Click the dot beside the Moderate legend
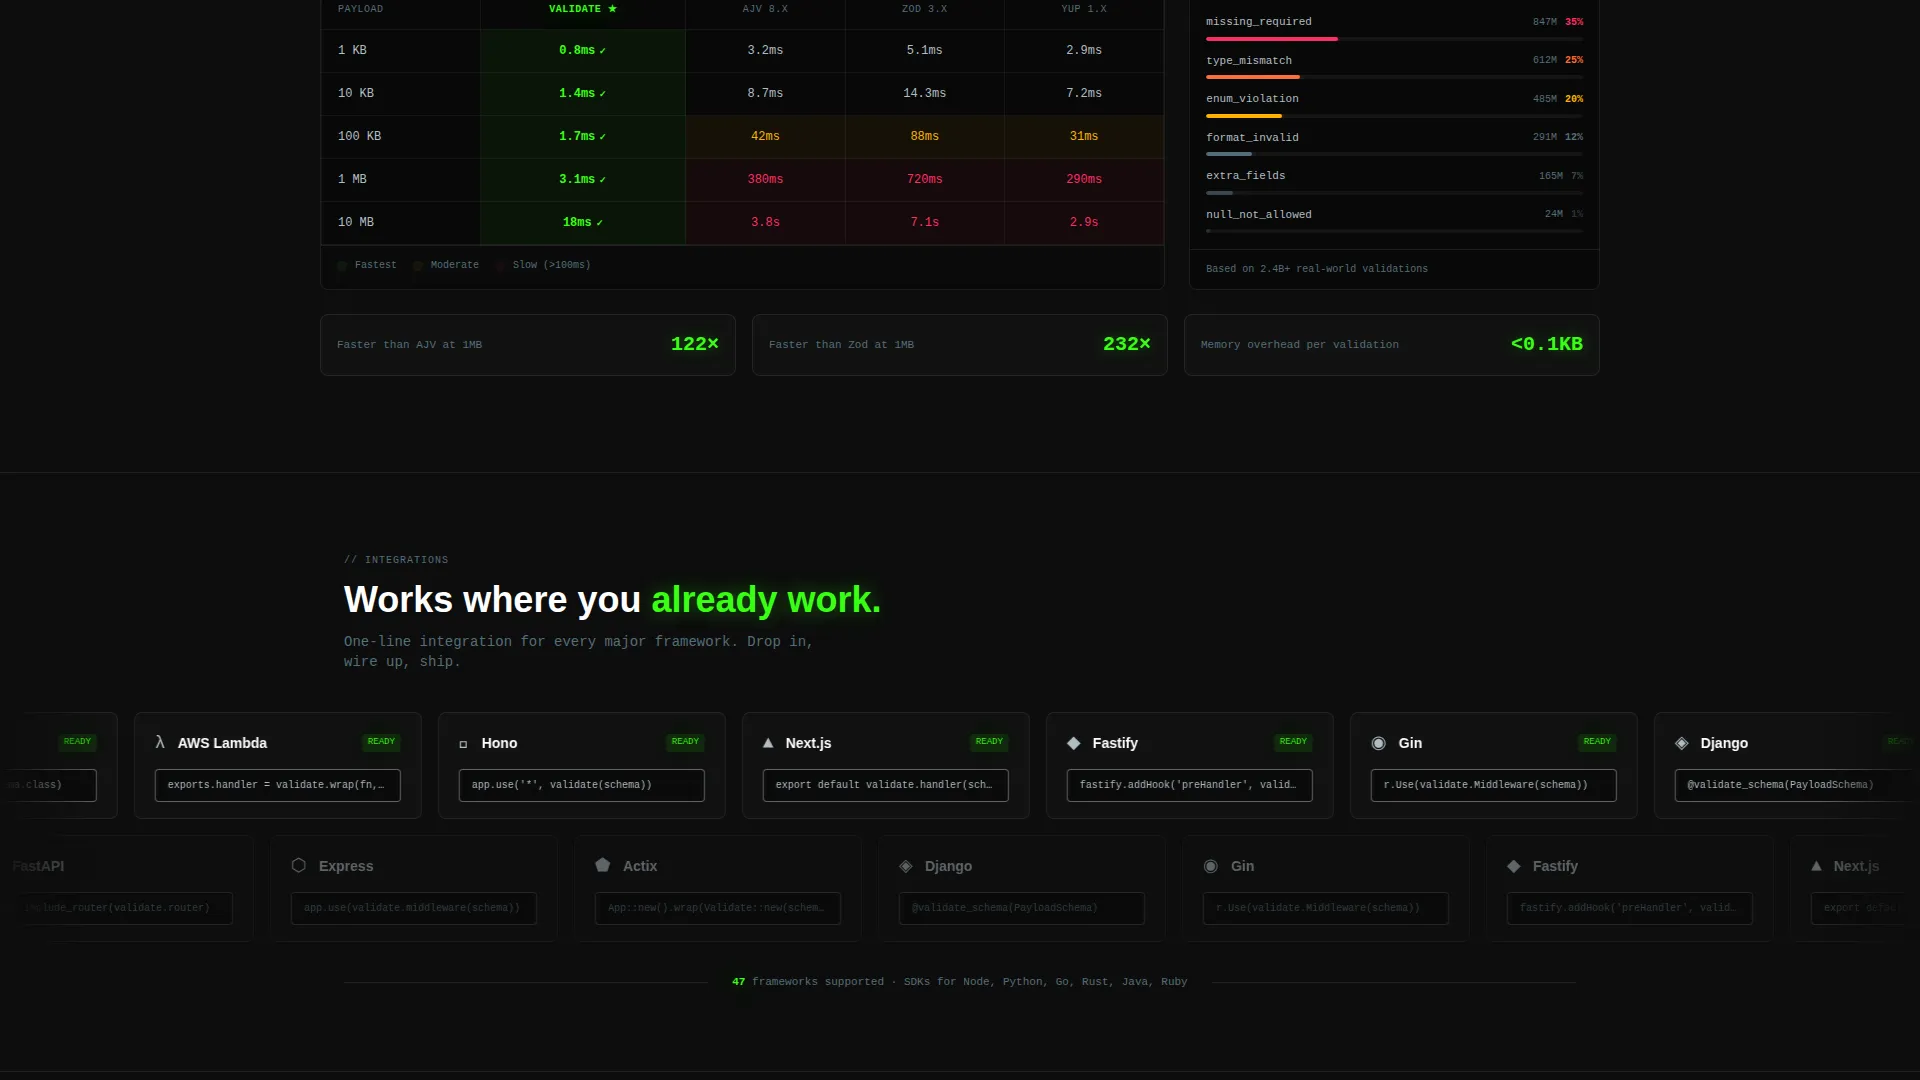 click(x=418, y=266)
